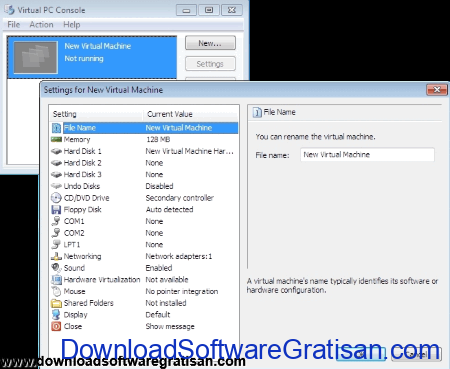Select the Sound setting label
450x369 pixels.
tap(74, 268)
